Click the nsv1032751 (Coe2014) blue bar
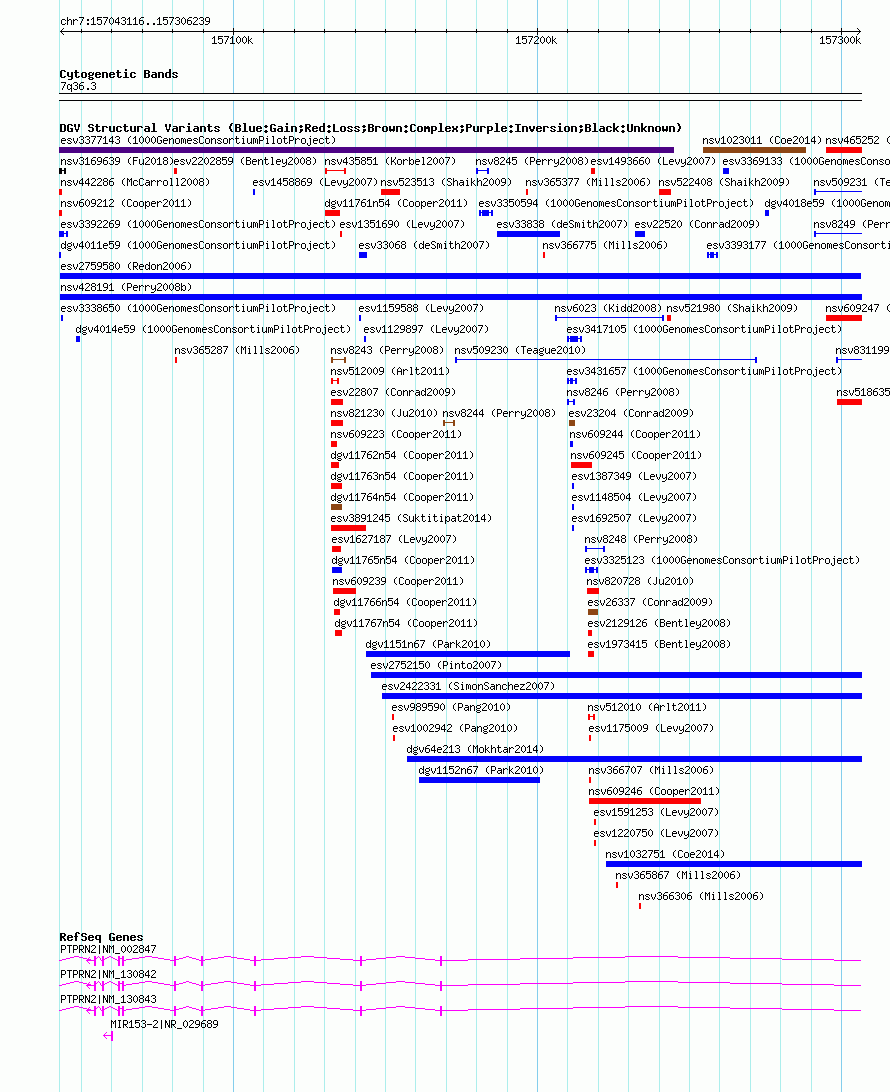This screenshot has width=890, height=1092. coord(734,864)
